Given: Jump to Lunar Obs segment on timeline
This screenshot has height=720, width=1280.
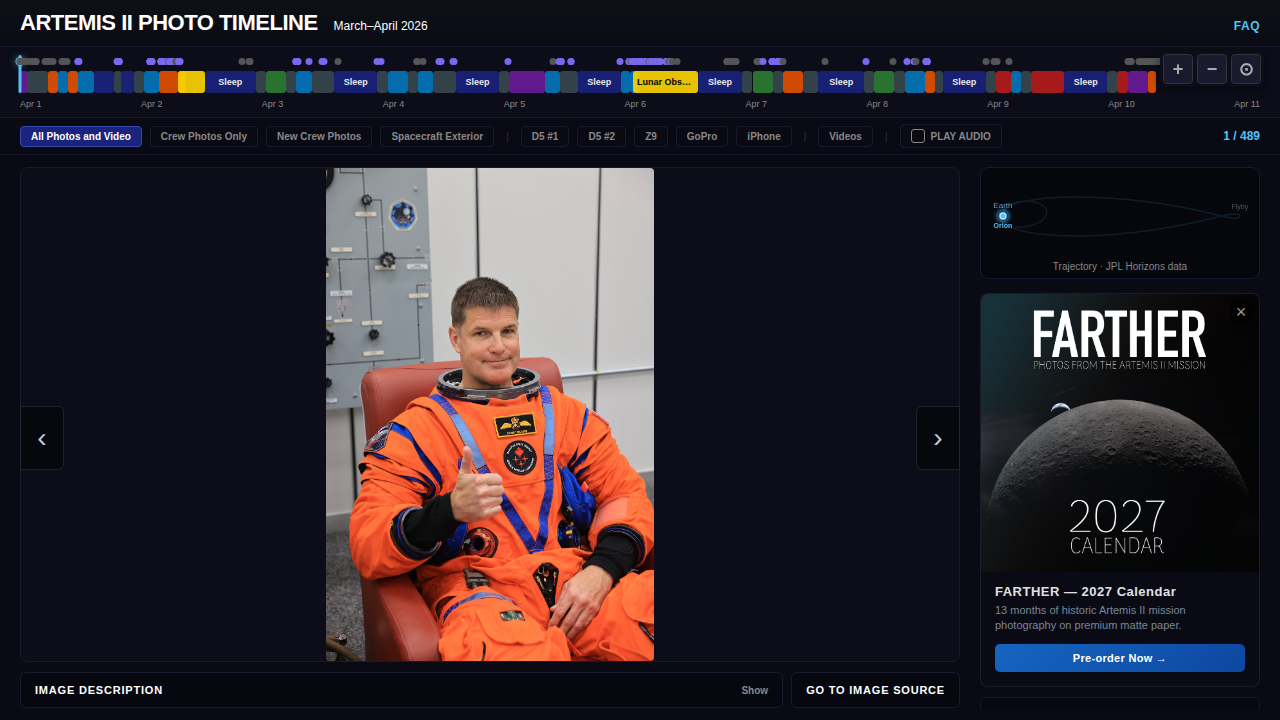Looking at the screenshot, I should (665, 82).
